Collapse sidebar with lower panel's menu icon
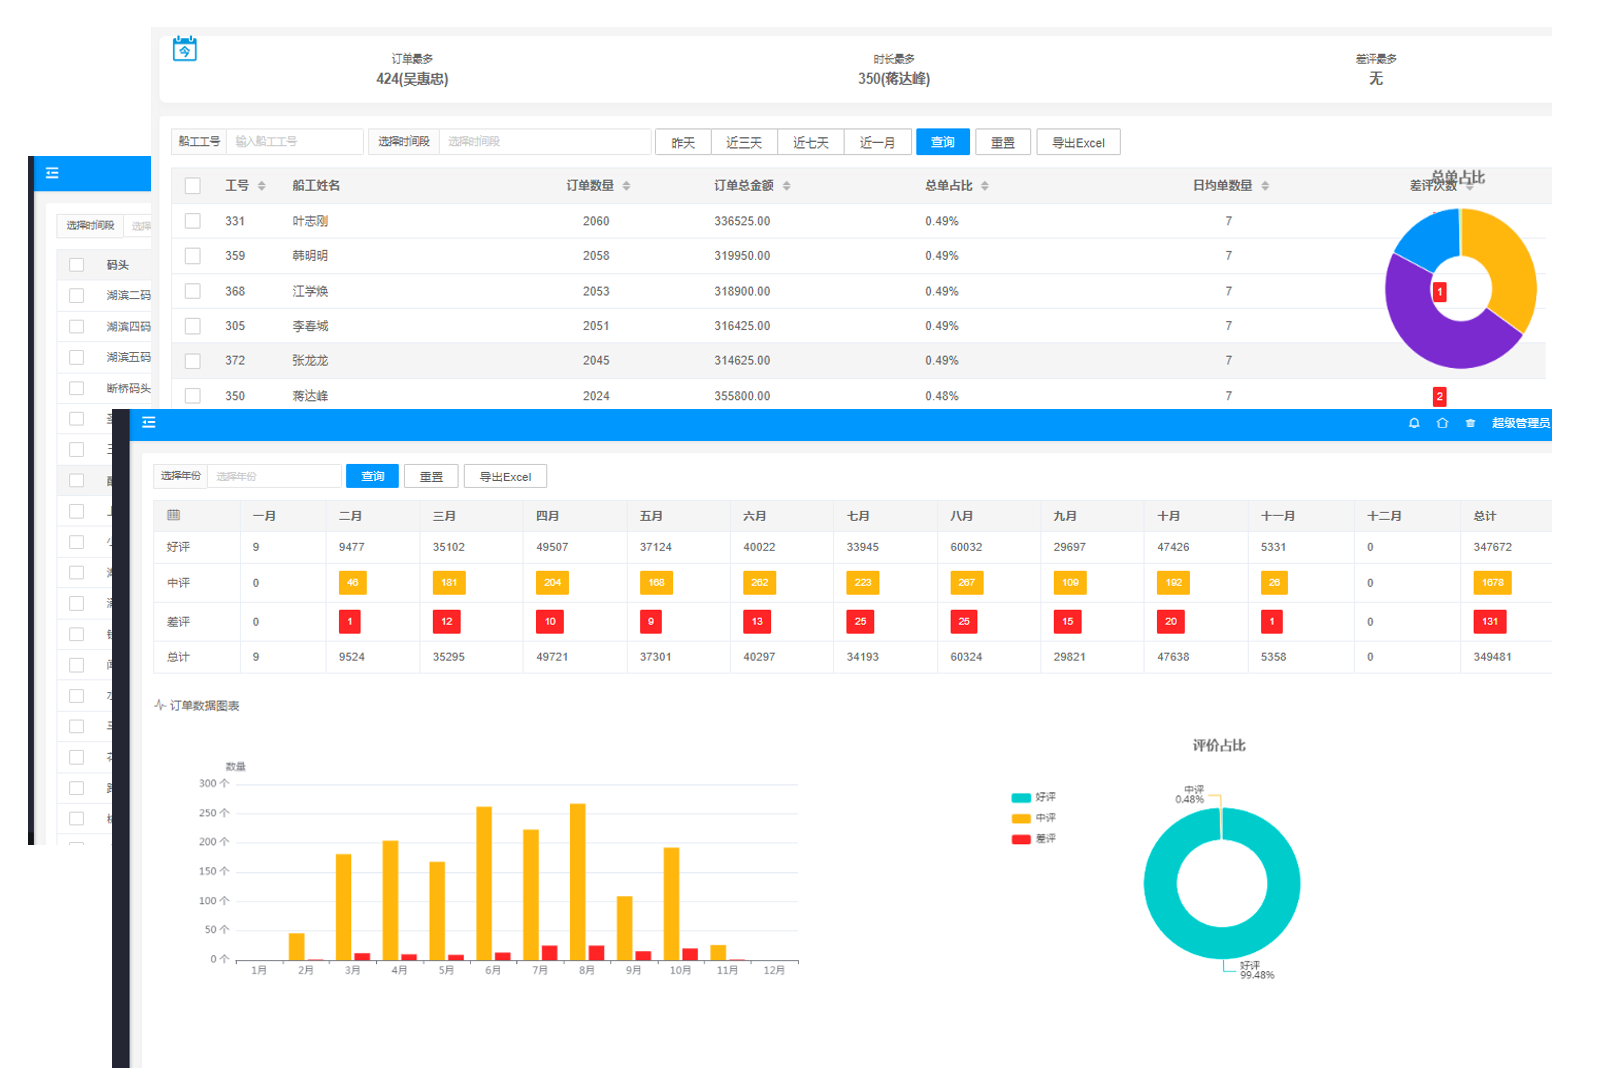Viewport: 1605px width, 1068px height. point(149,423)
